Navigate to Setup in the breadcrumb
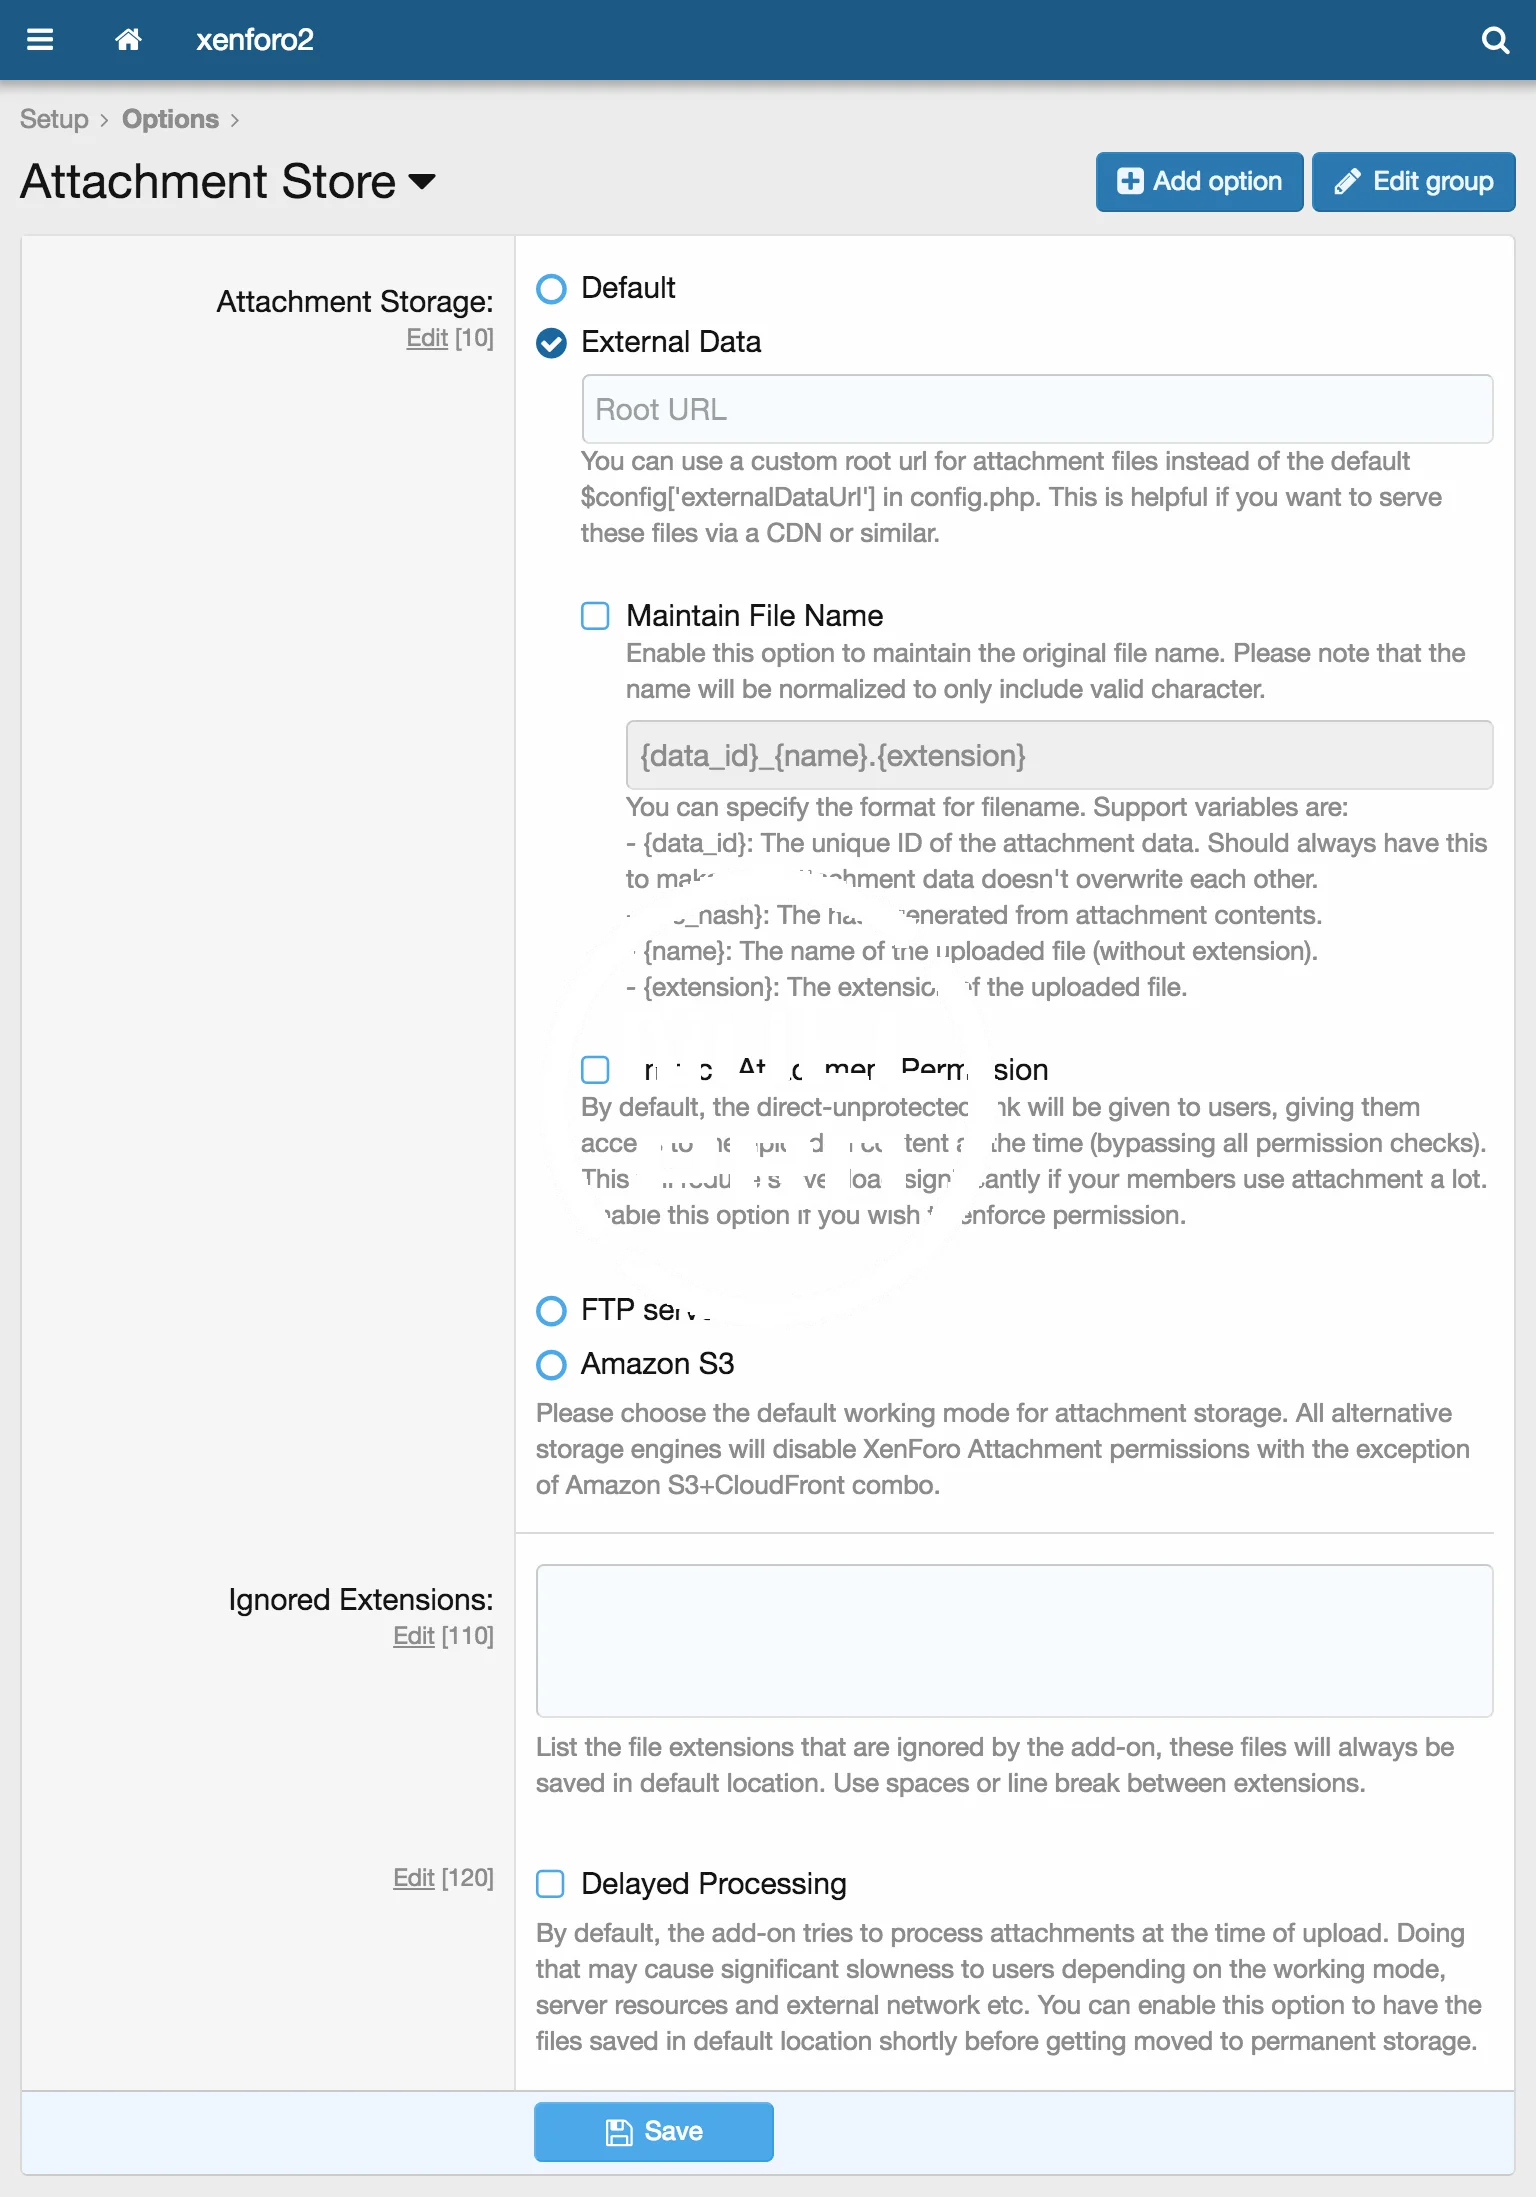Image resolution: width=1536 pixels, height=2197 pixels. point(54,119)
